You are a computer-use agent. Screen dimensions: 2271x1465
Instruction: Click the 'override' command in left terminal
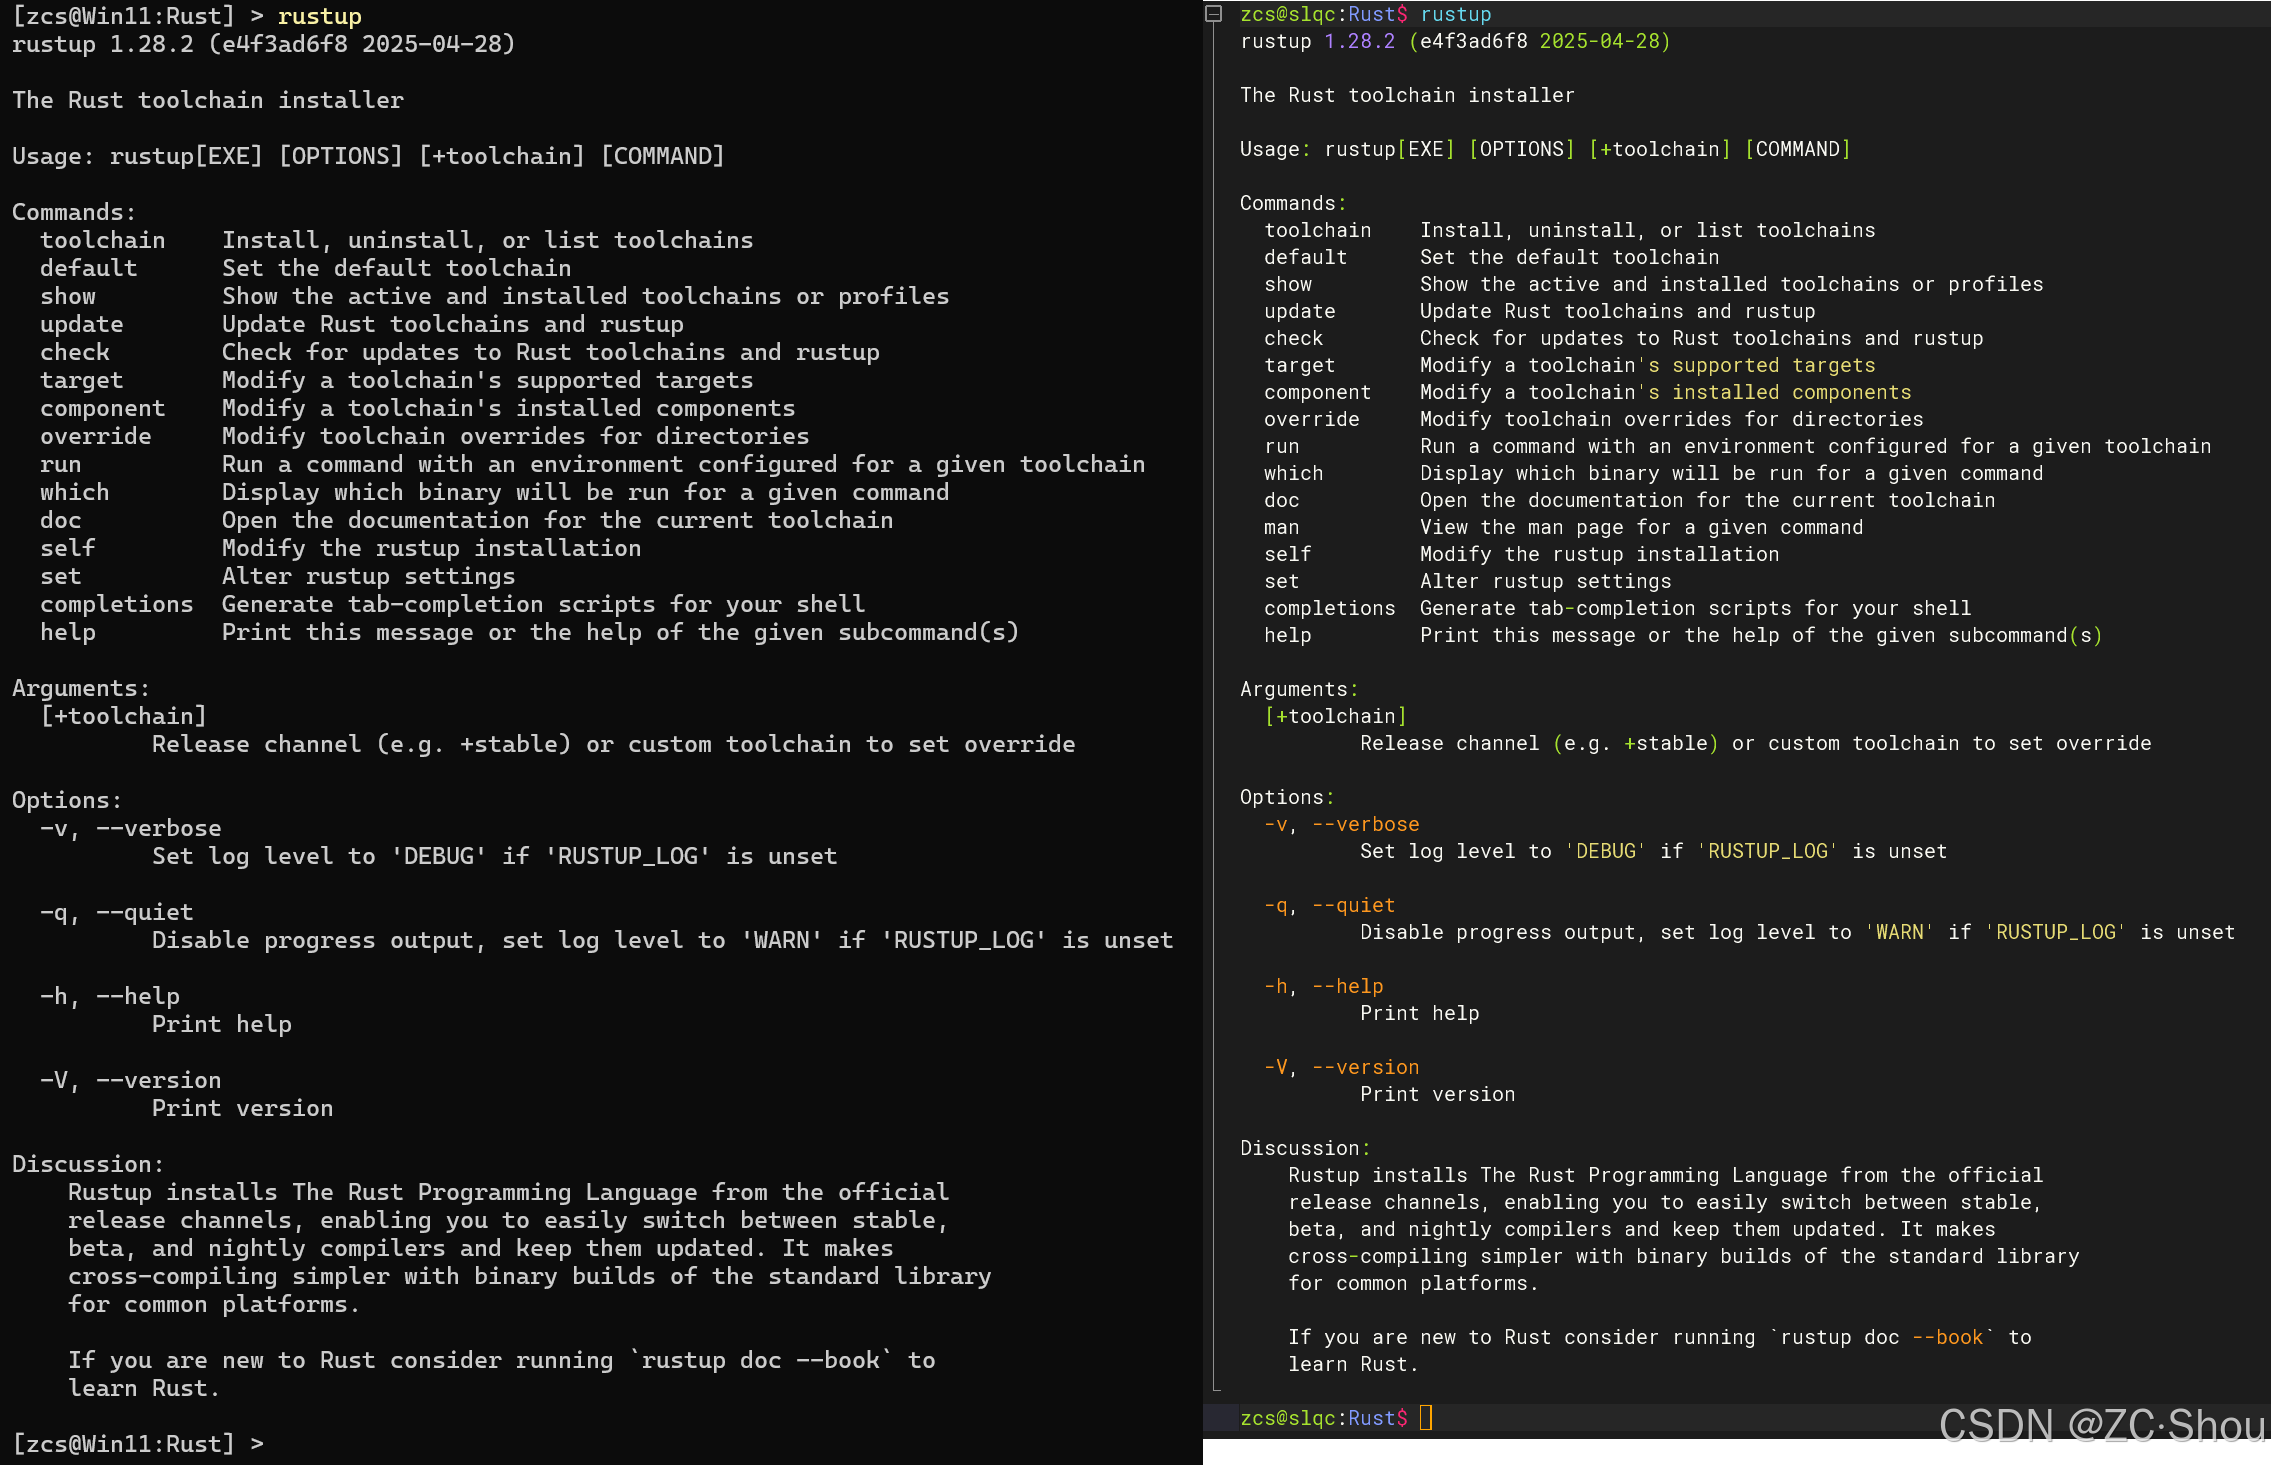(x=96, y=436)
